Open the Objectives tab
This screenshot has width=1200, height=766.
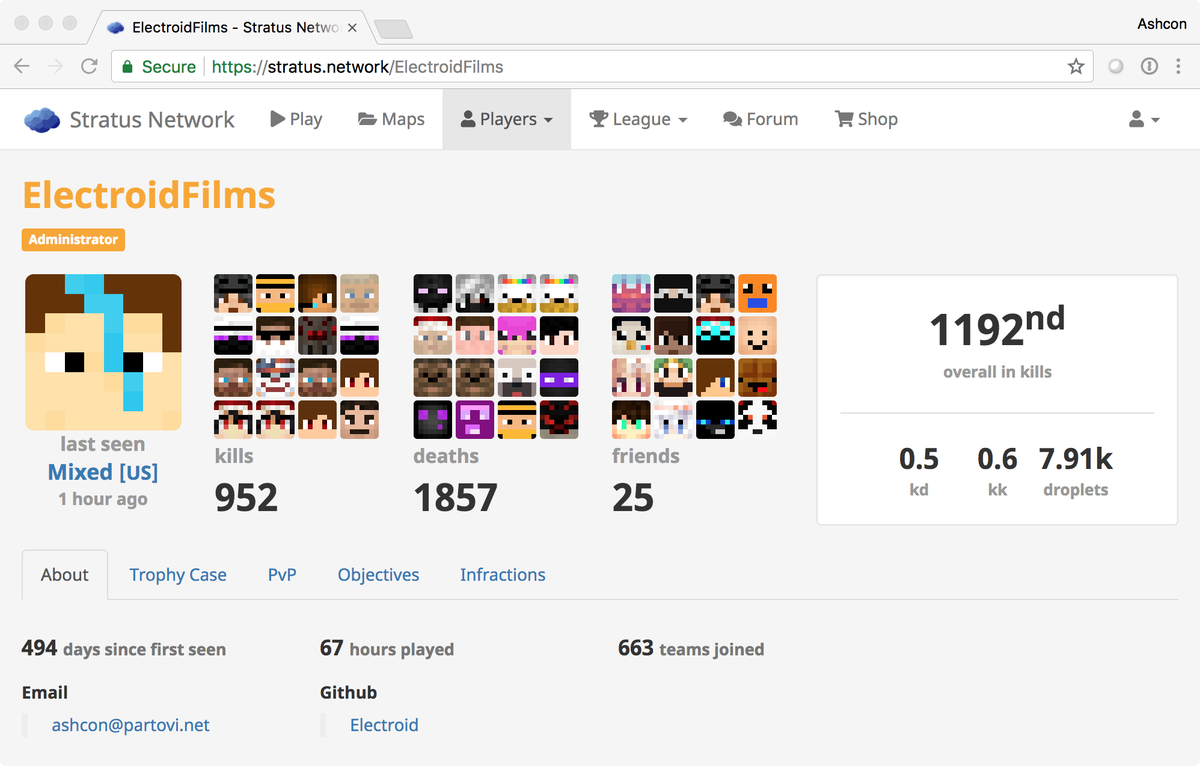(378, 575)
